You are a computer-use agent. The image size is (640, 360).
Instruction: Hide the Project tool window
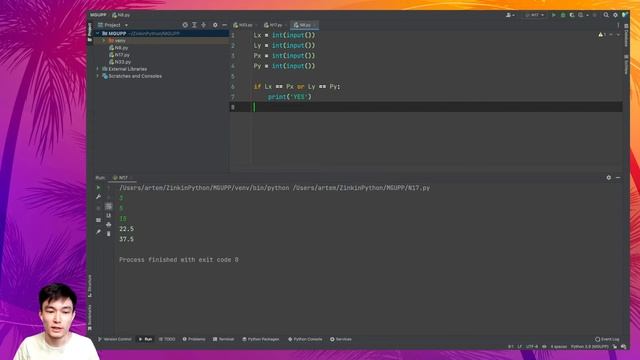(x=224, y=25)
